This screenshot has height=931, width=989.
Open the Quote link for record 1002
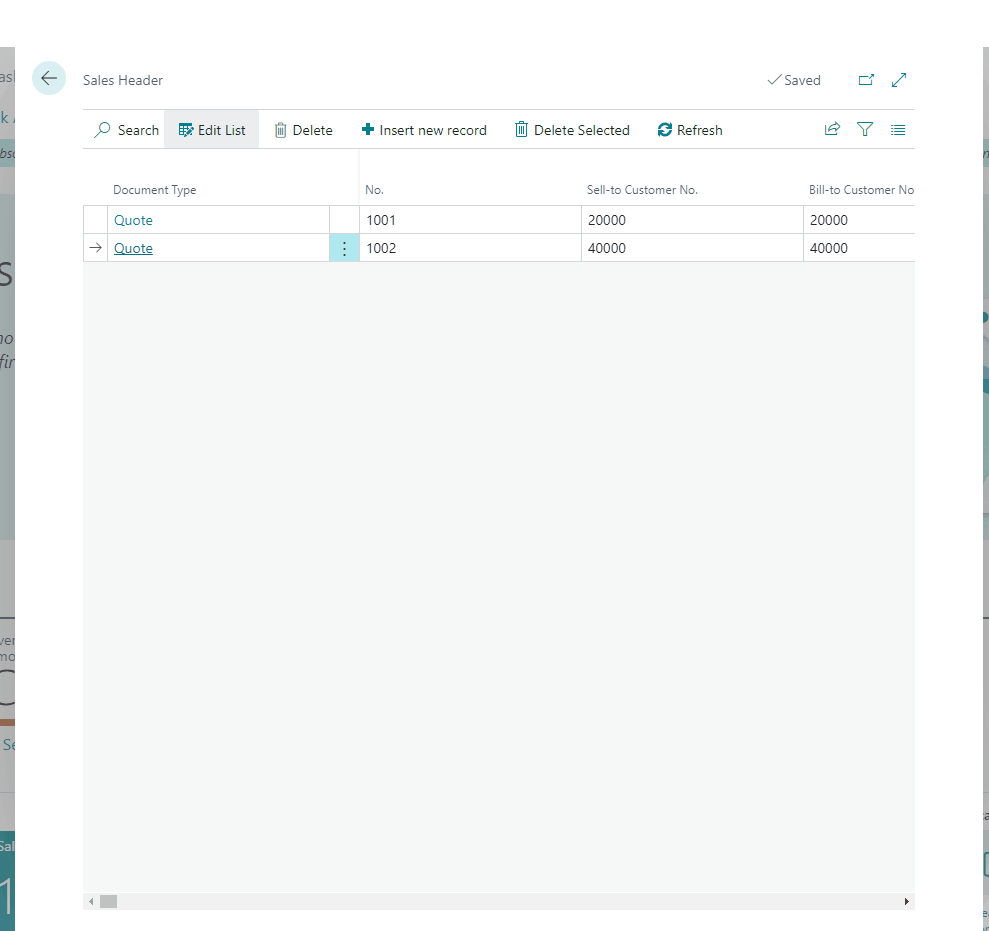(x=133, y=248)
